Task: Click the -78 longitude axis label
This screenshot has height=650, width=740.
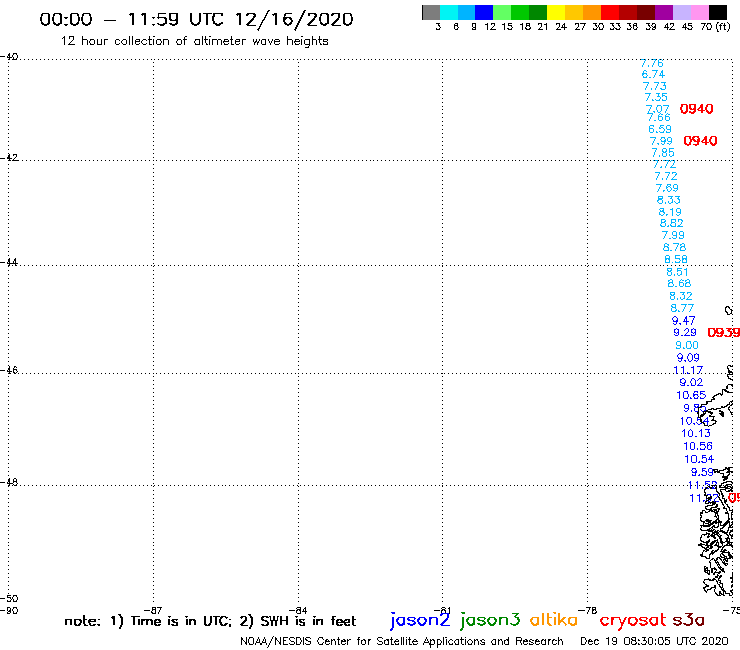Action: tap(588, 610)
